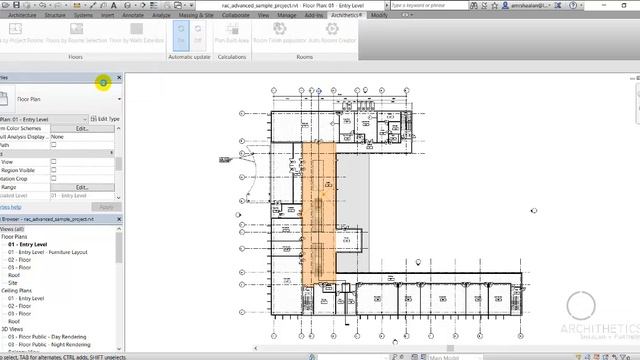Open the Properties help link
This screenshot has width=640, height=360.
(x=11, y=207)
